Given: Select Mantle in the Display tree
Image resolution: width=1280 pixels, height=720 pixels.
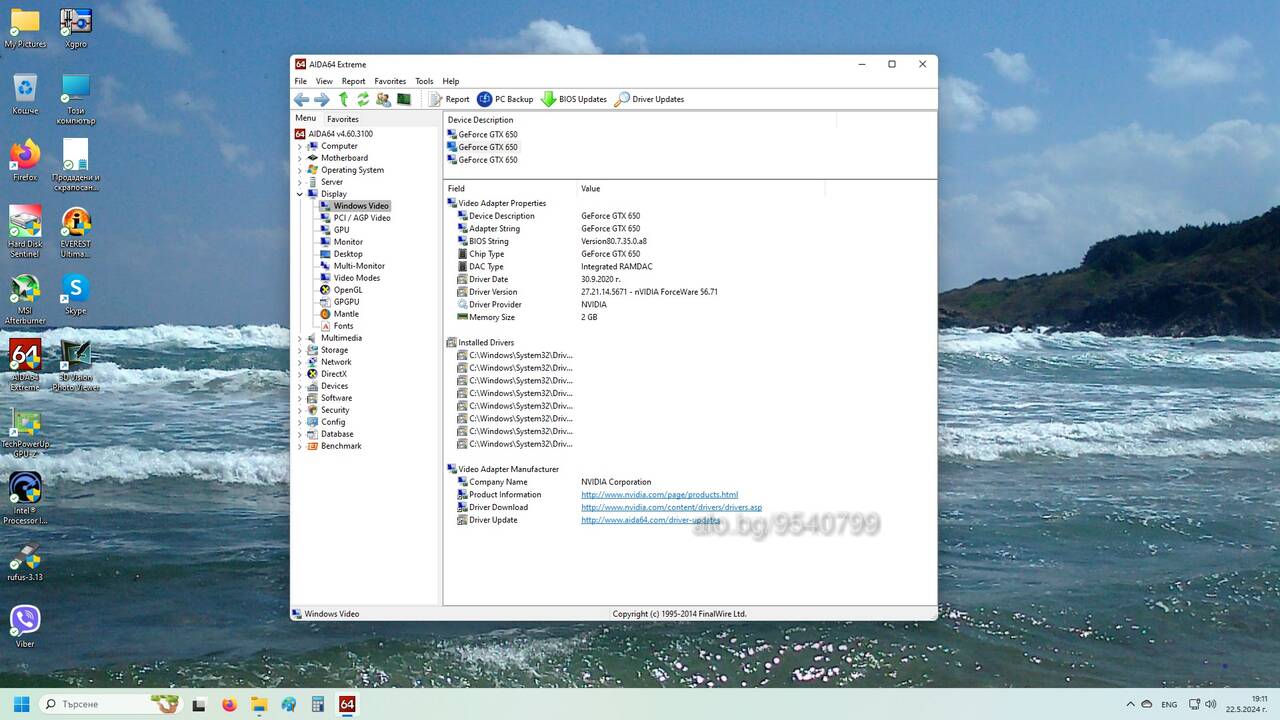Looking at the screenshot, I should pyautogui.click(x=346, y=314).
